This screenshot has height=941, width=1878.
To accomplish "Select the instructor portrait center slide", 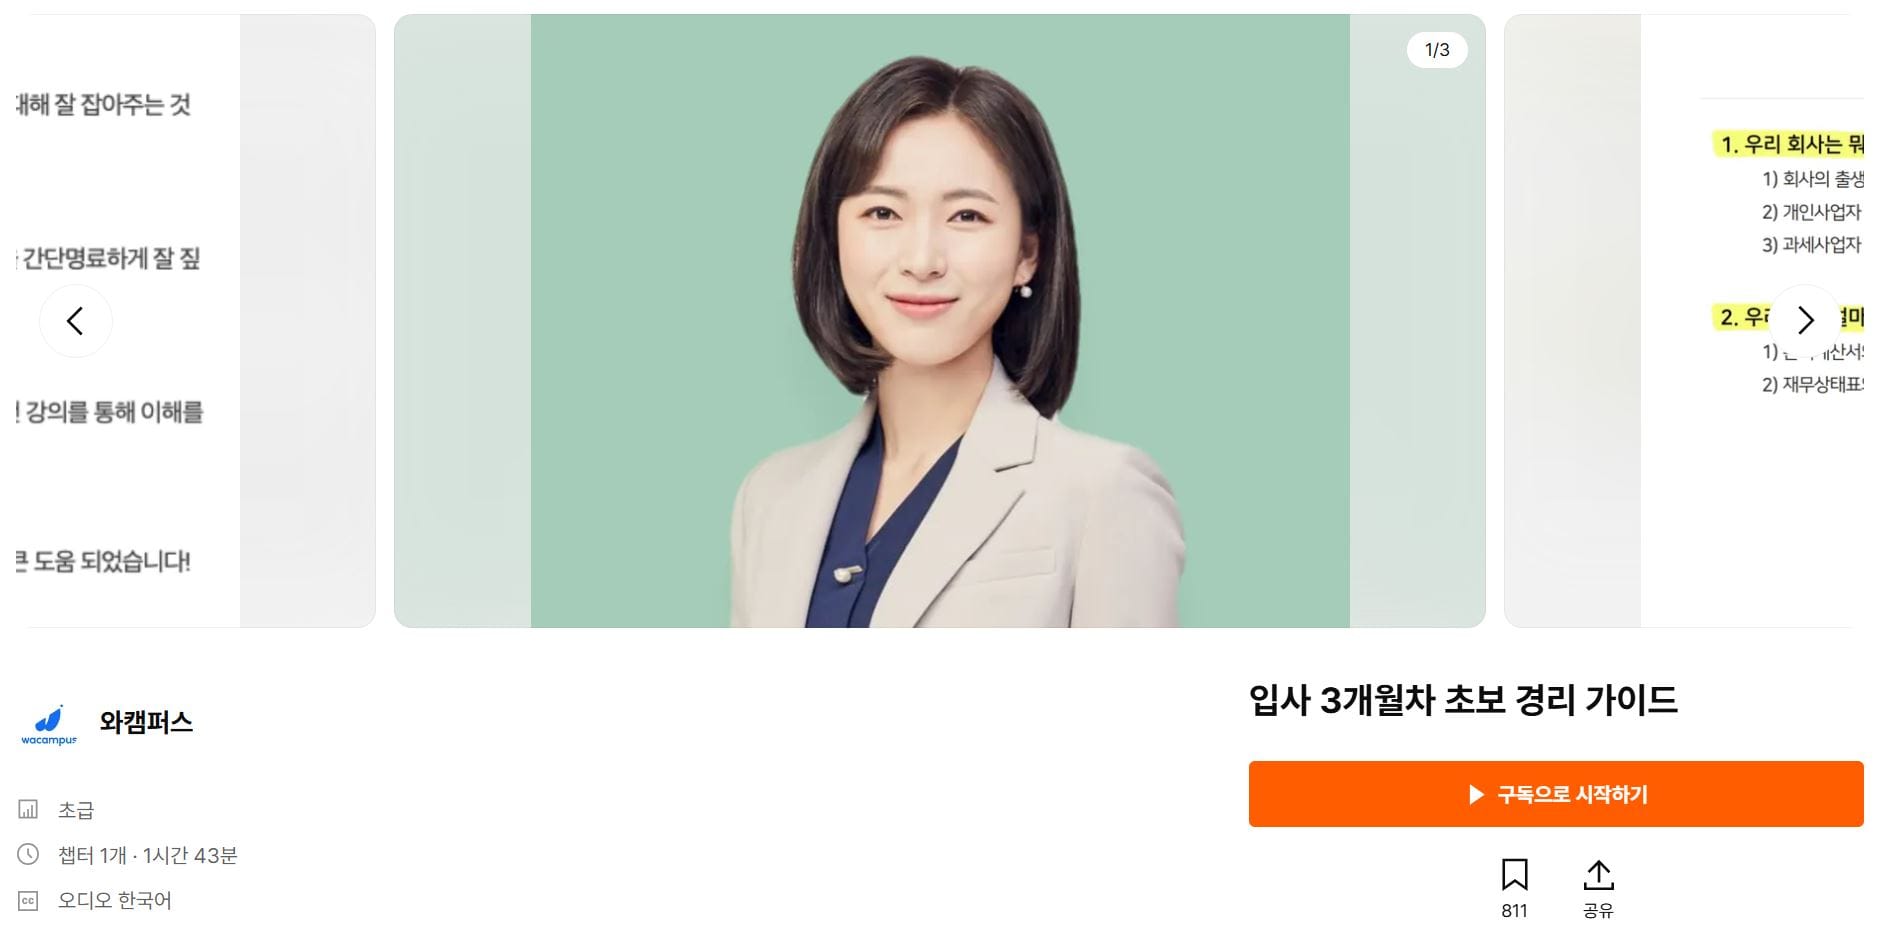I will pyautogui.click(x=939, y=321).
